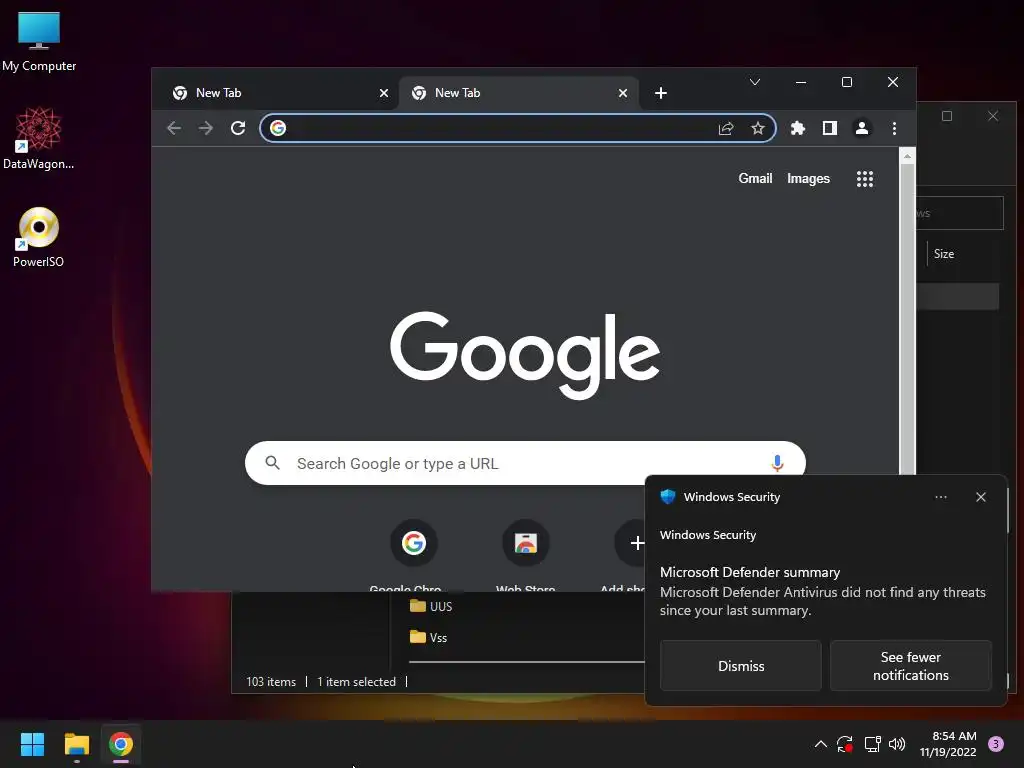The width and height of the screenshot is (1024, 768).
Task: Share this page via the address bar icon
Action: point(726,128)
